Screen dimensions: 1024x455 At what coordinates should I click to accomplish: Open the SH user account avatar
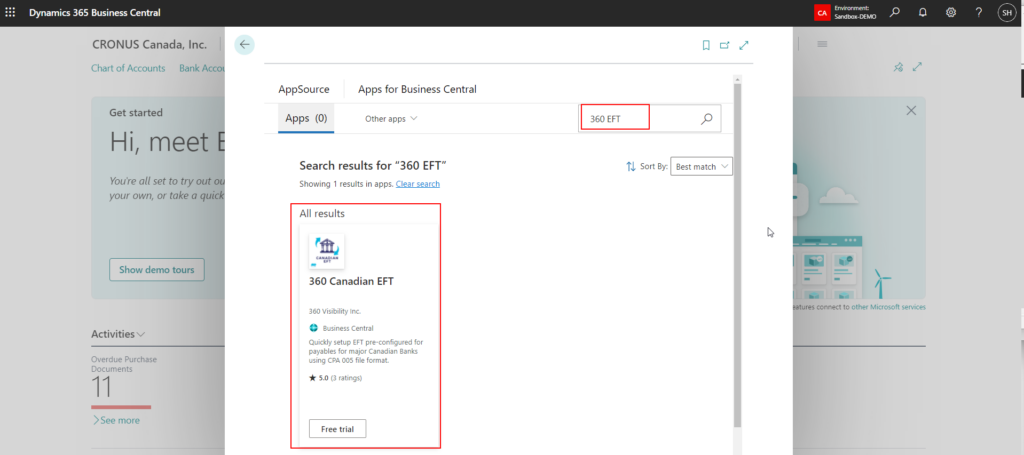tap(1007, 12)
